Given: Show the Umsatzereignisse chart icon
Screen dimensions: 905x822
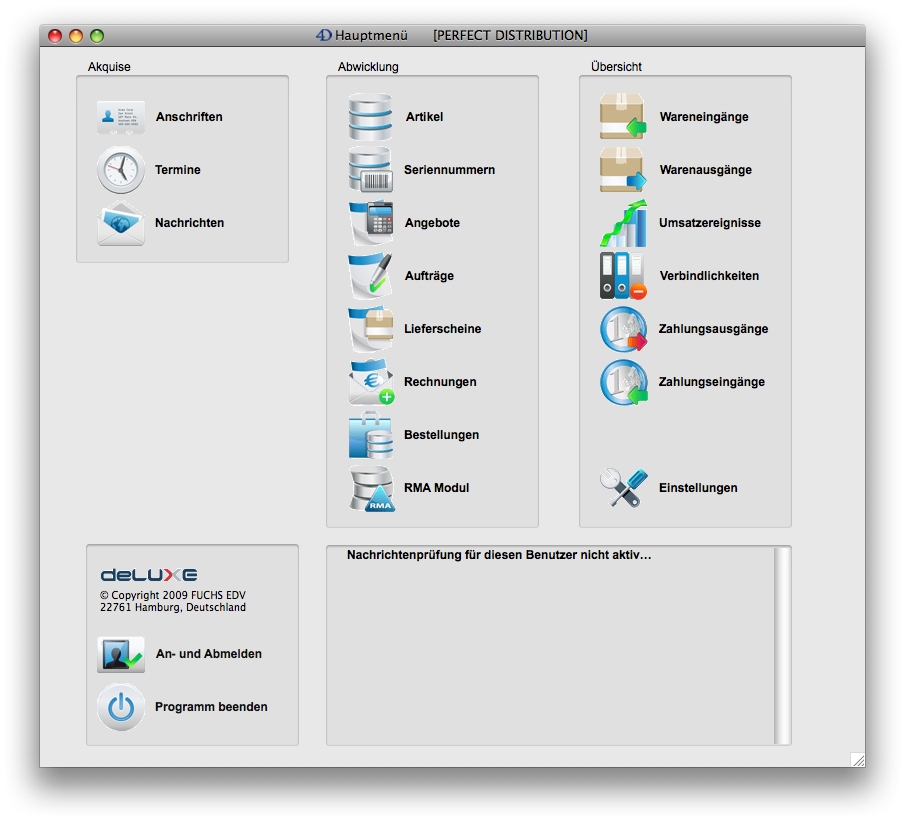Looking at the screenshot, I should (623, 223).
